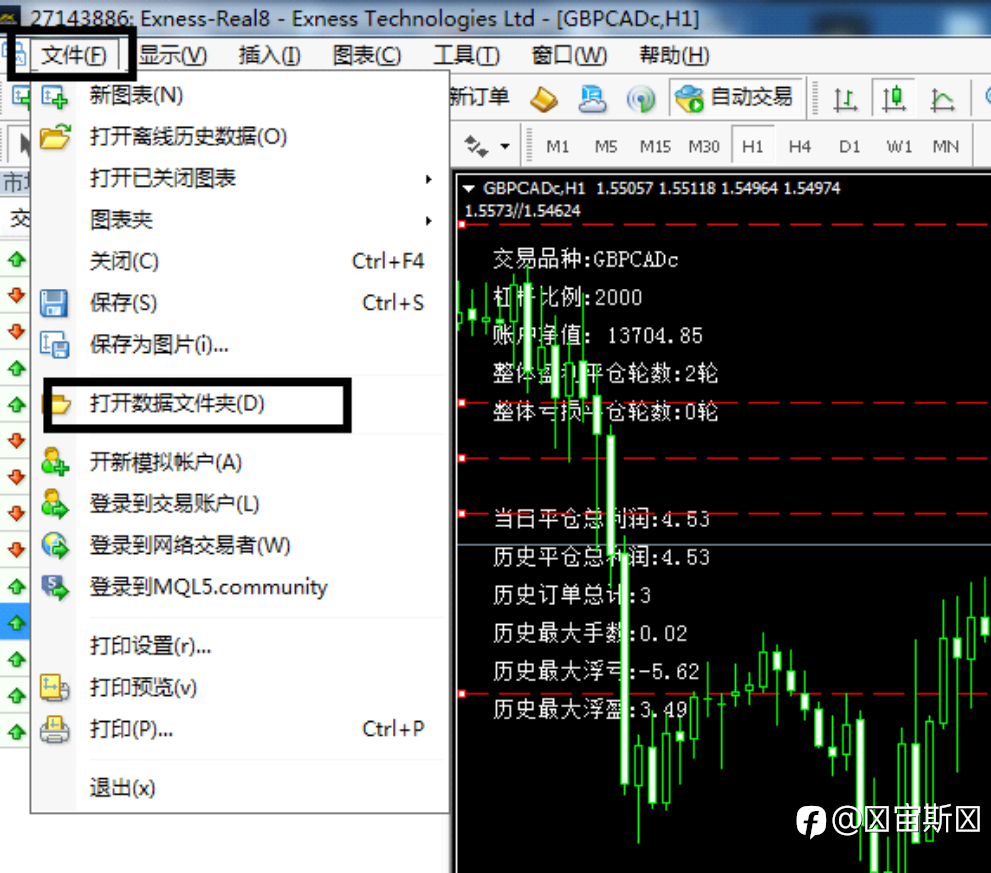Image resolution: width=991 pixels, height=873 pixels.
Task: Choose 关闭(C) in the file menu
Action: (240, 261)
